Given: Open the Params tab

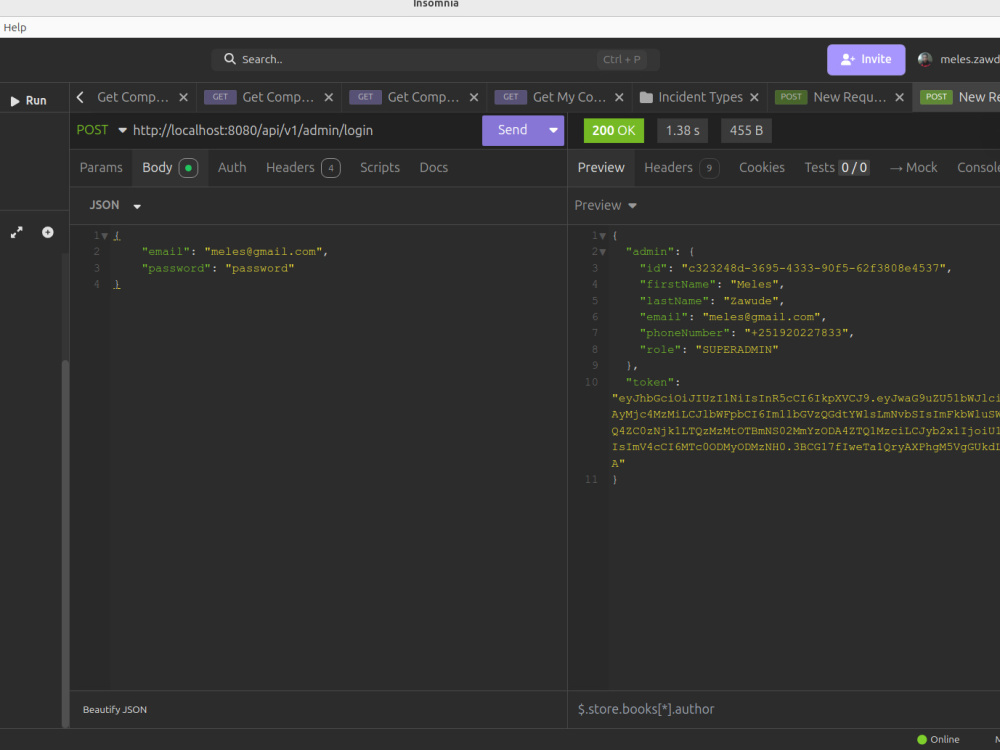Looking at the screenshot, I should pyautogui.click(x=101, y=168).
